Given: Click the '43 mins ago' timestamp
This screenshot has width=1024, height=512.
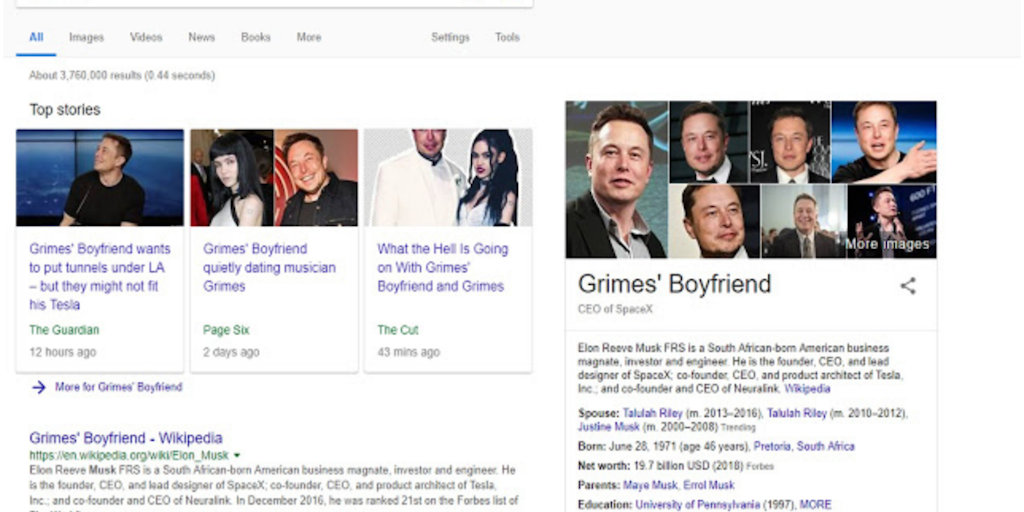Looking at the screenshot, I should tap(409, 353).
